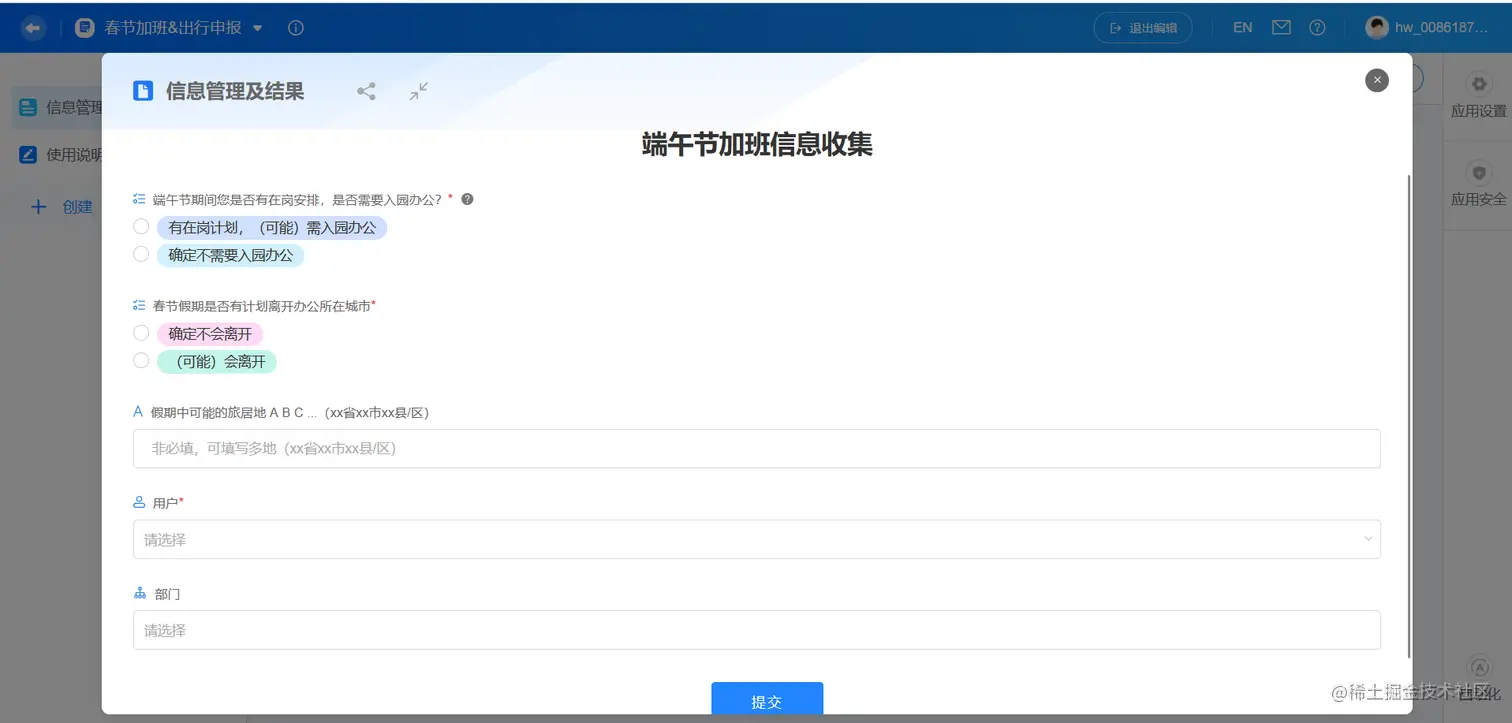Choose the 确定不会离开 answer
The width and height of the screenshot is (1512, 723).
[141, 333]
